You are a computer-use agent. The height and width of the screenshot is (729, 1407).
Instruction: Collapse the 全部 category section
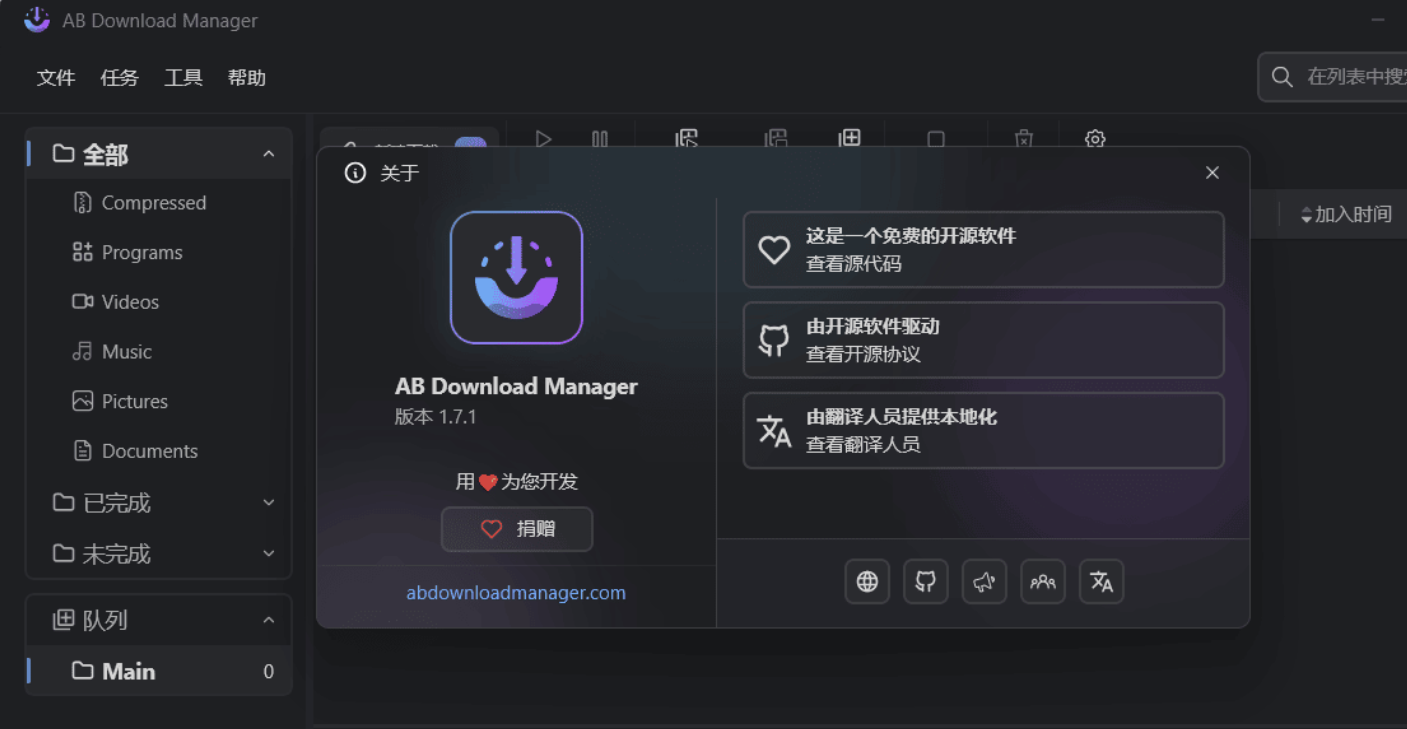pos(268,153)
